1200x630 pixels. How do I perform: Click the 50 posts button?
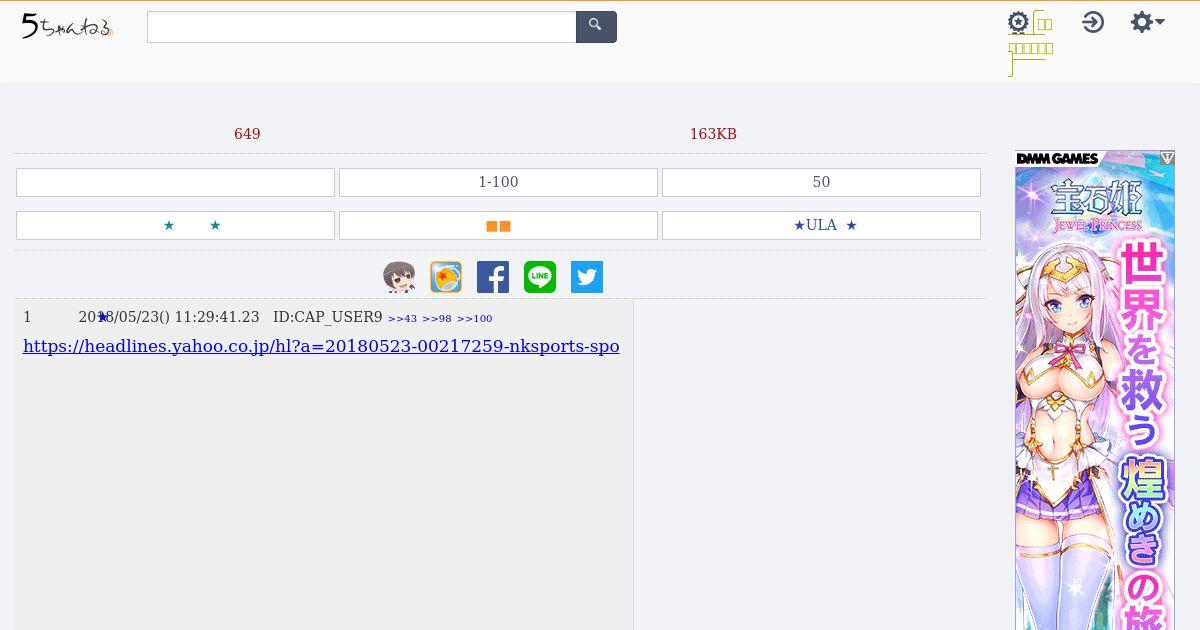click(x=821, y=182)
